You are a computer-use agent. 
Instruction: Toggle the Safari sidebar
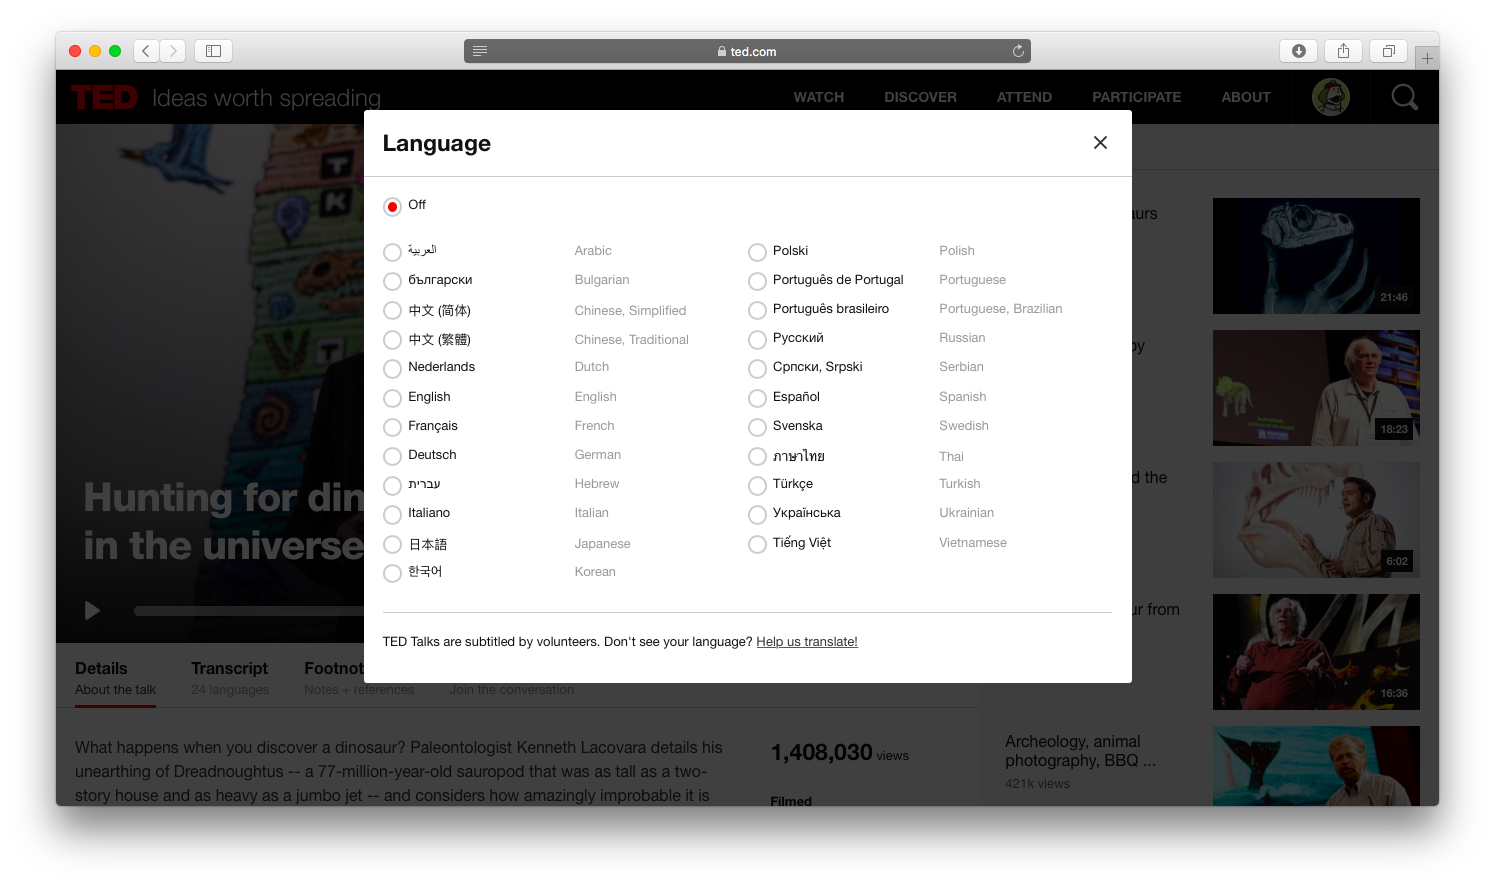(x=213, y=51)
